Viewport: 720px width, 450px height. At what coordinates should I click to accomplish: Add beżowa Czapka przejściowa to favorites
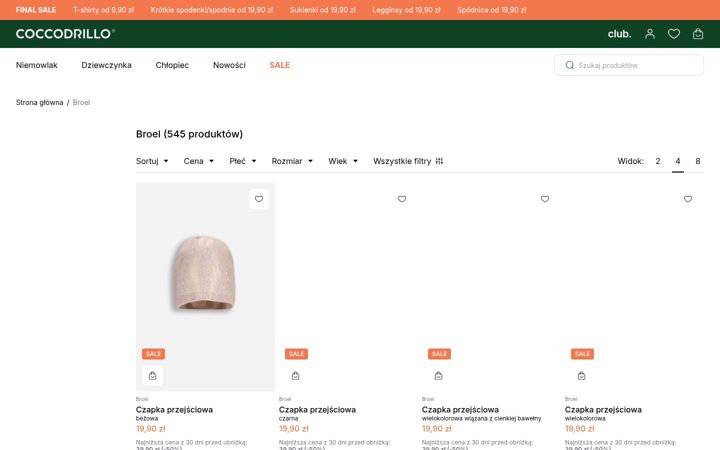(x=259, y=199)
